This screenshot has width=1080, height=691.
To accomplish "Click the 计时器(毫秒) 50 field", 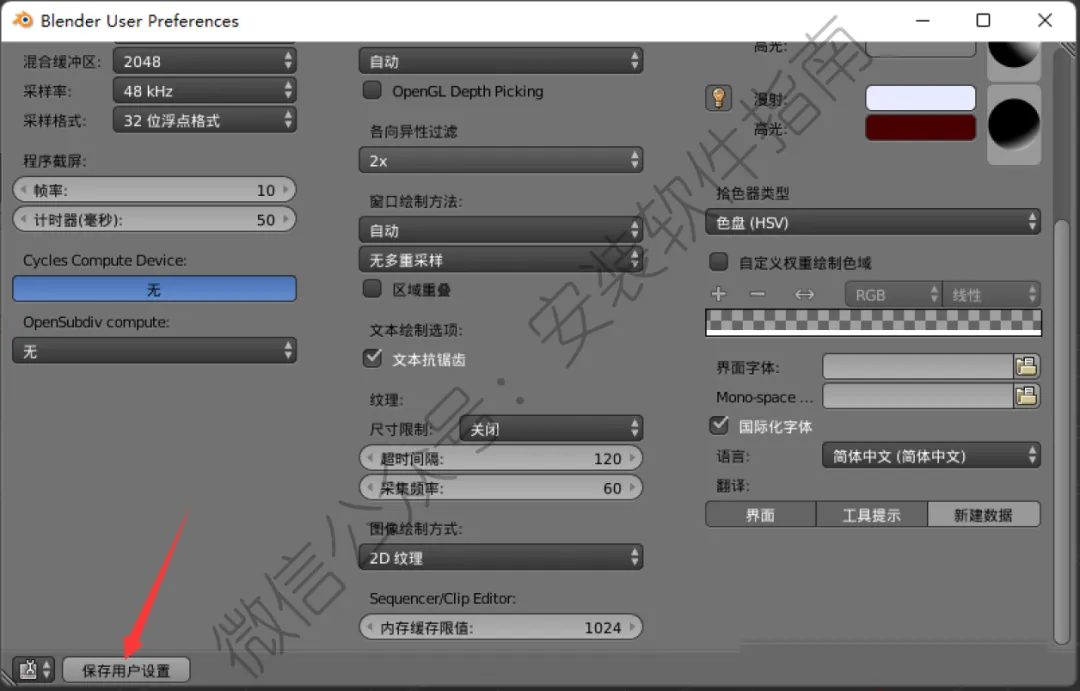I will [154, 219].
